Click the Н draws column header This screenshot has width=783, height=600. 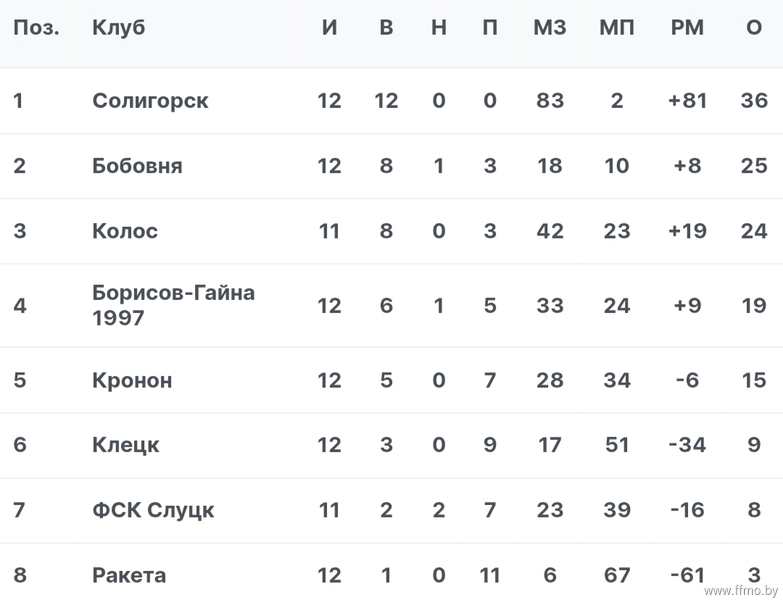(x=439, y=27)
